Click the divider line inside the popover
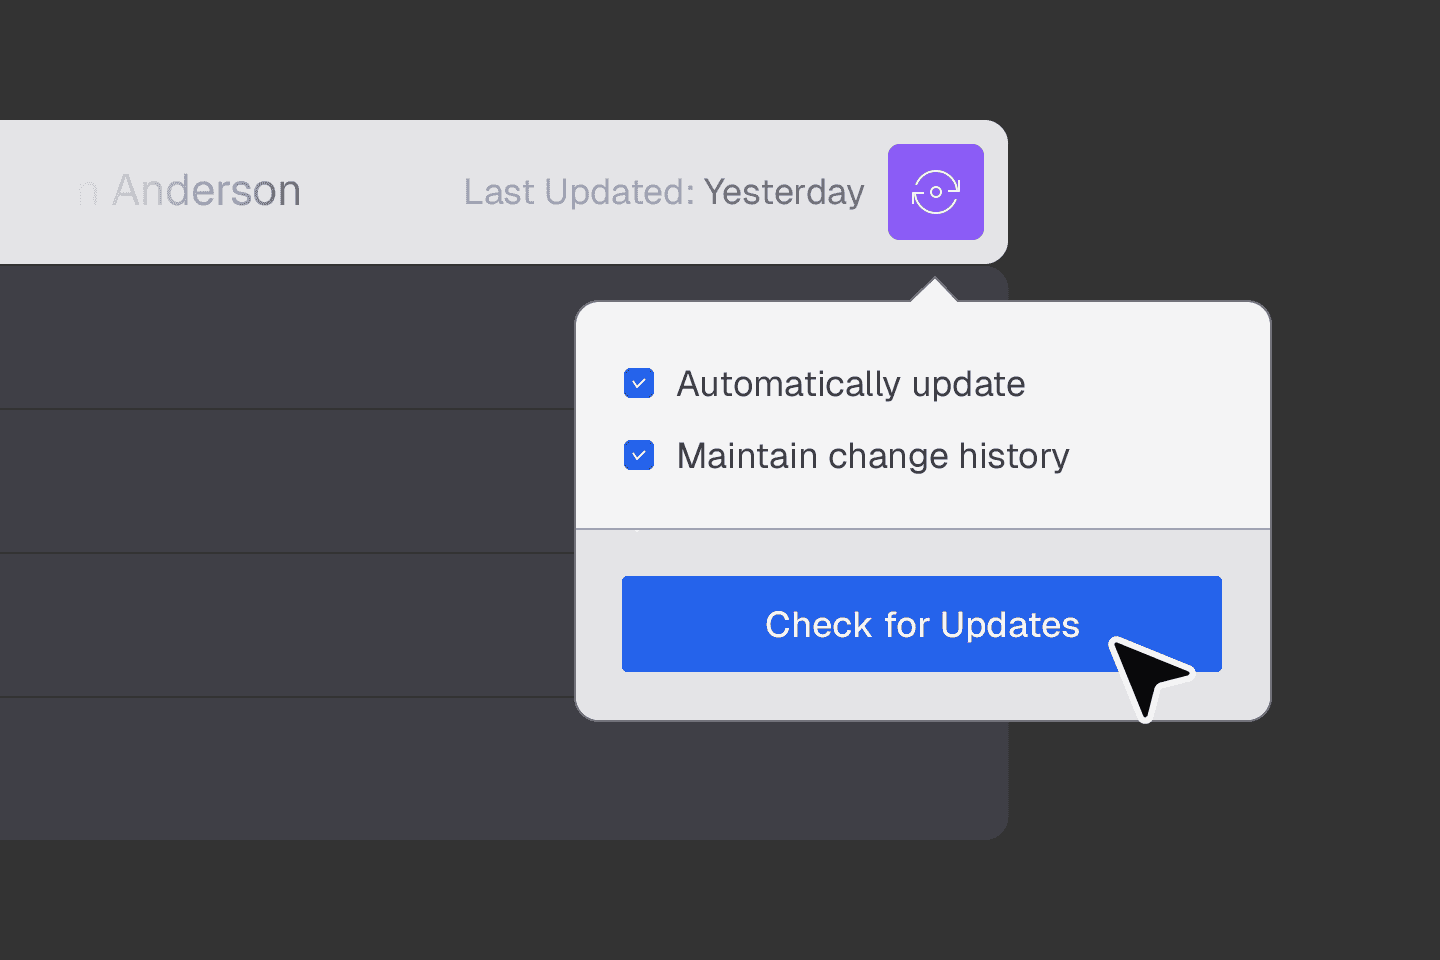Screen dimensions: 1440x960 (x=922, y=528)
